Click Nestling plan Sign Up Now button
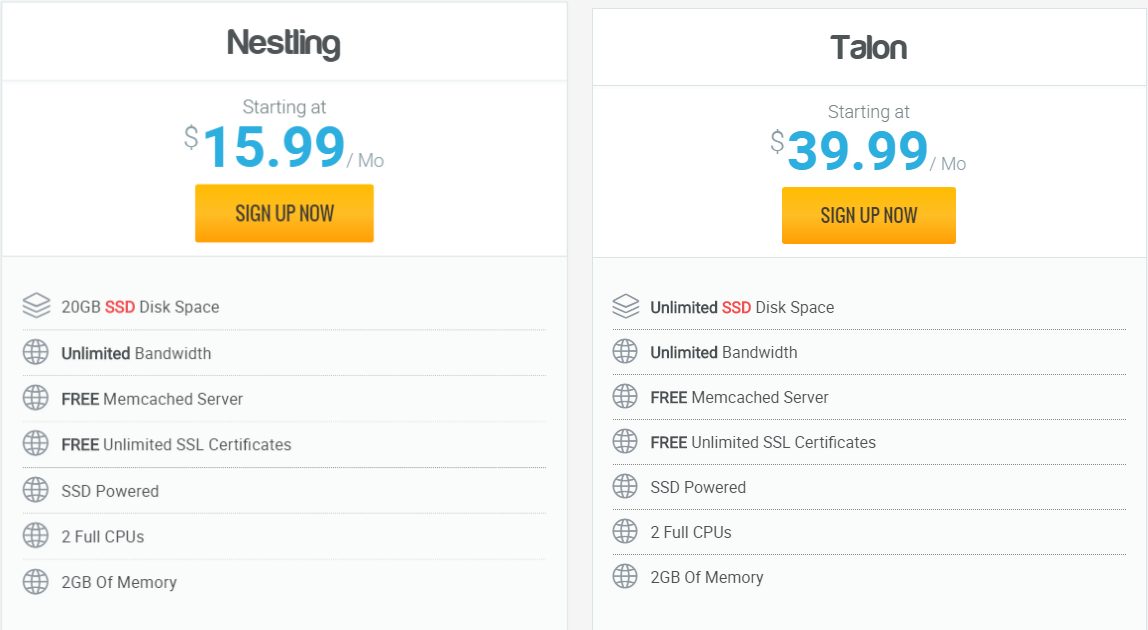 284,213
